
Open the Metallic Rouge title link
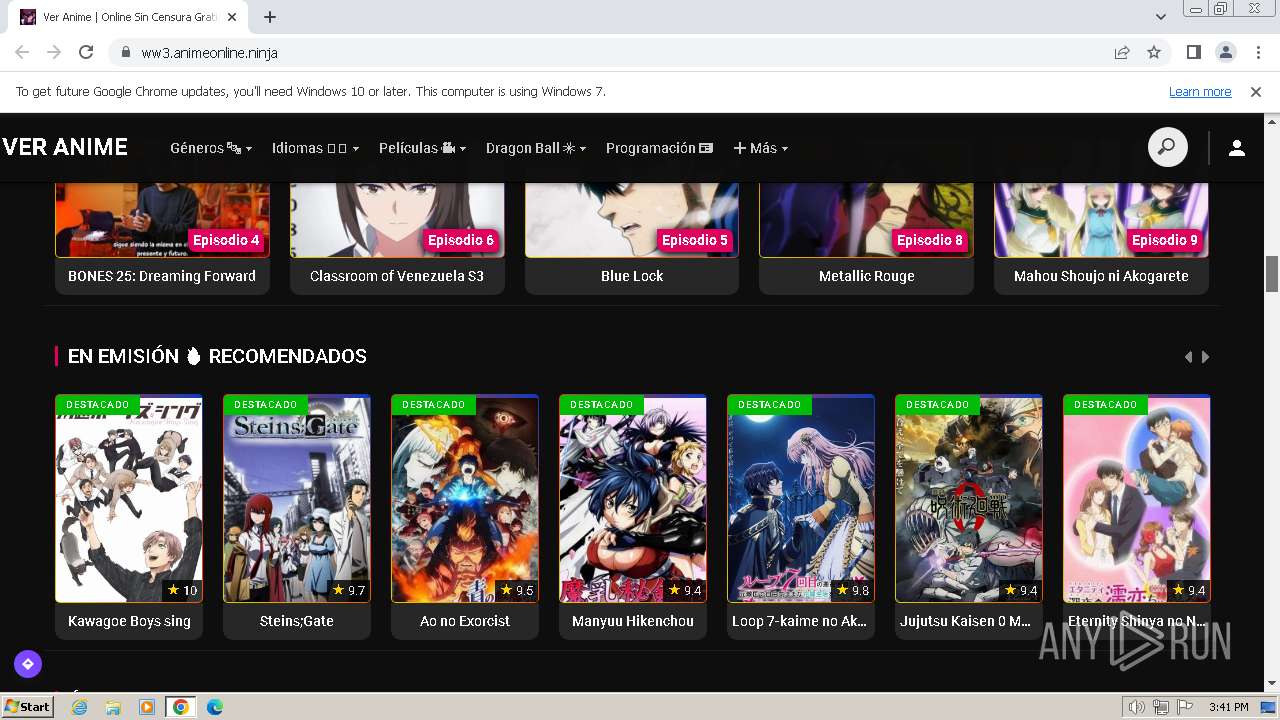pos(867,276)
